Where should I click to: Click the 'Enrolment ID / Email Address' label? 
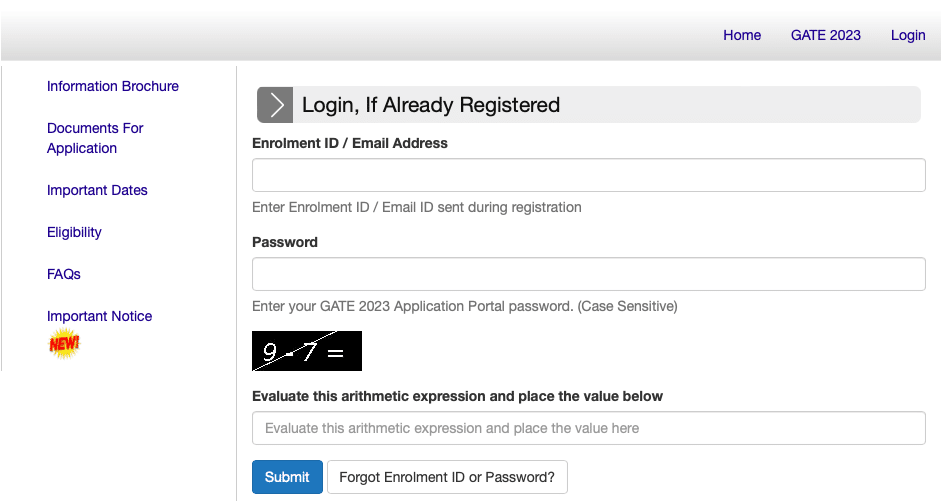[350, 143]
